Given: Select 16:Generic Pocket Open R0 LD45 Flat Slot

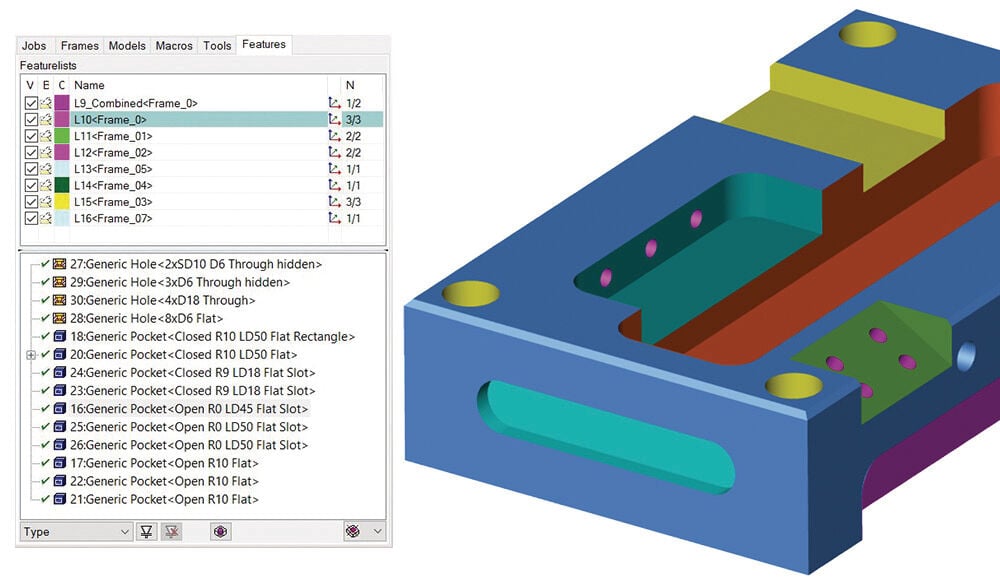Looking at the screenshot, I should click(188, 409).
